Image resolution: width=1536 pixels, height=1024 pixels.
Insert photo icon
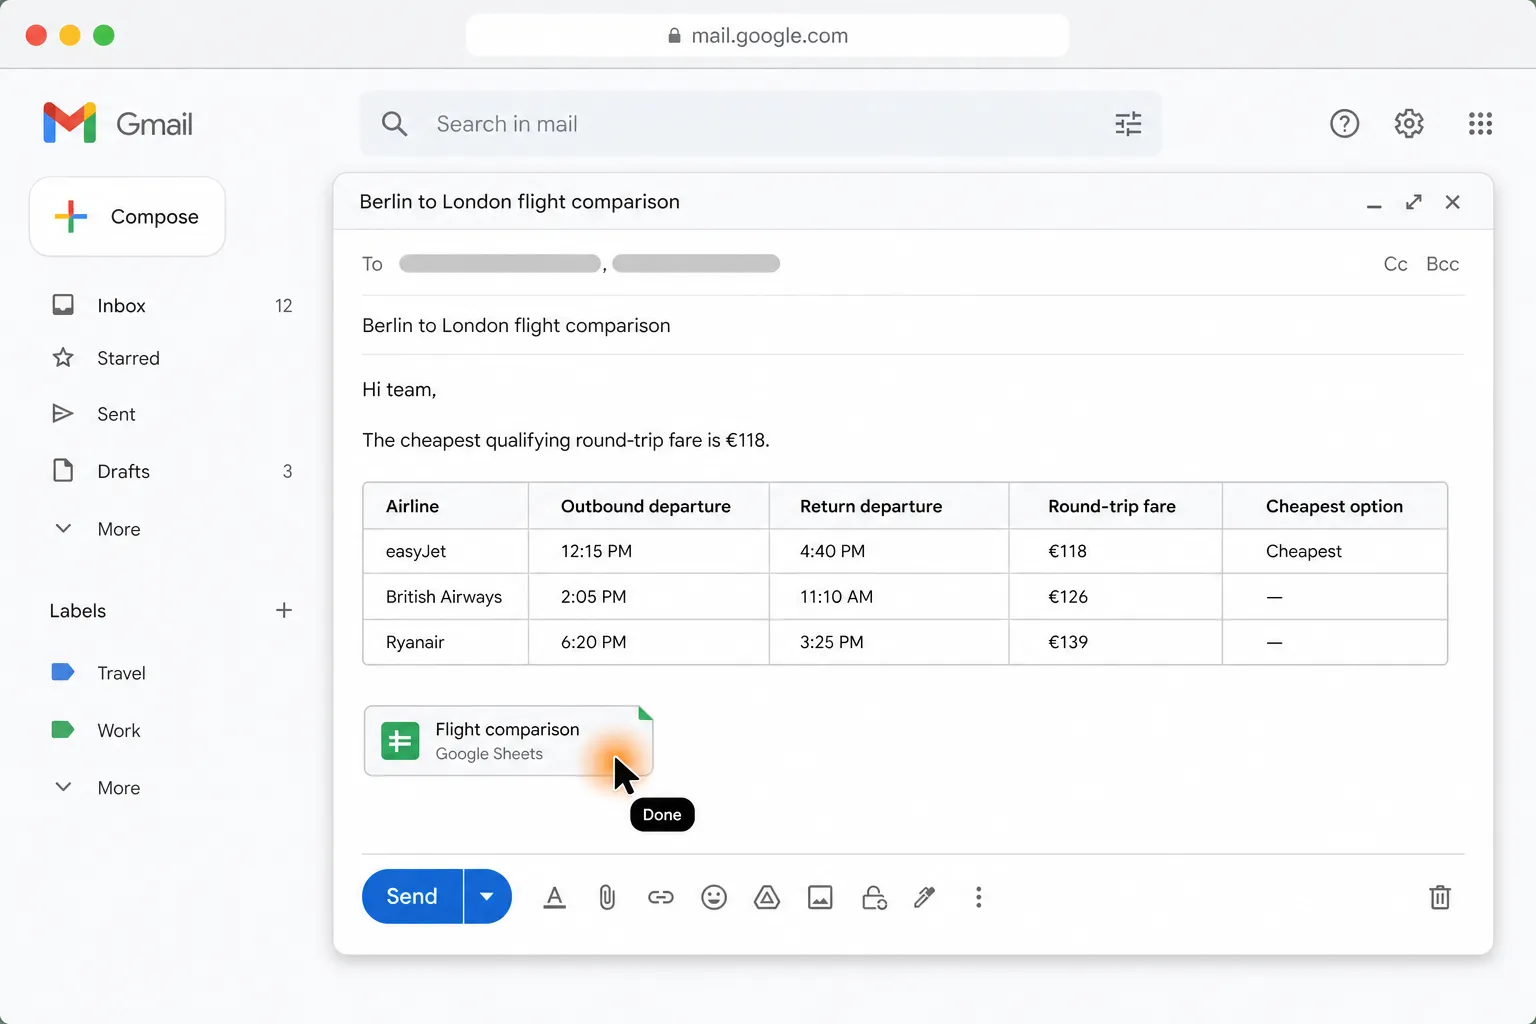(x=820, y=897)
